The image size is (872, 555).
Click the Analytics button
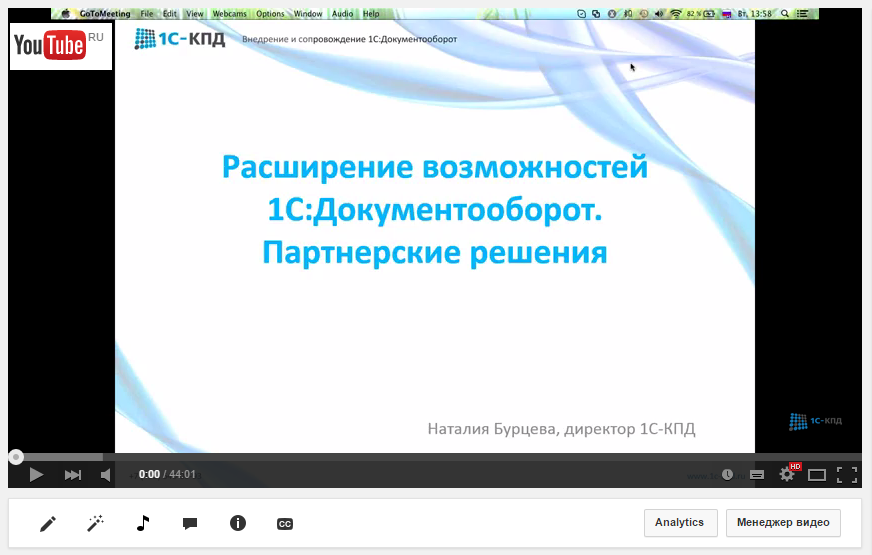(681, 523)
